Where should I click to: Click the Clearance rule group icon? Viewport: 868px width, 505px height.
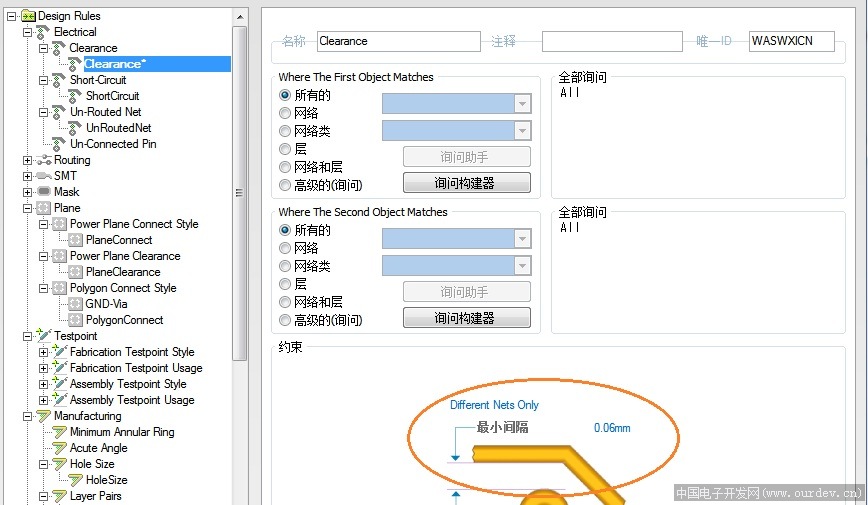pyautogui.click(x=59, y=48)
